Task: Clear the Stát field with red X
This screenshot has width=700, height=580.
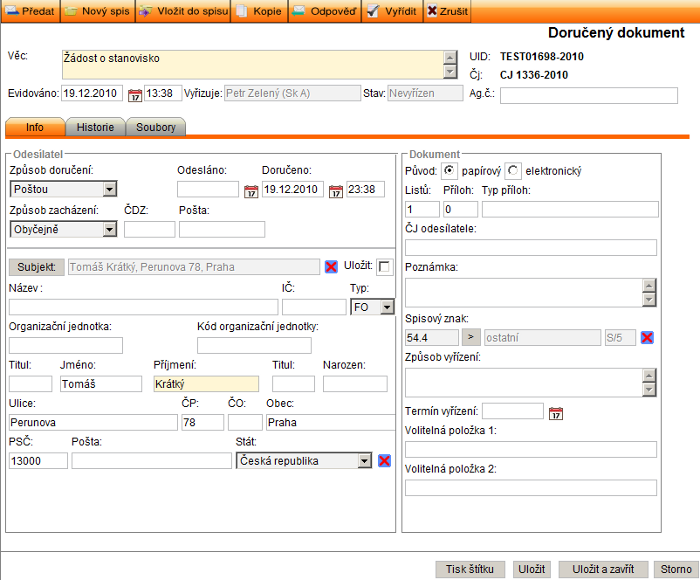Action: 384,460
